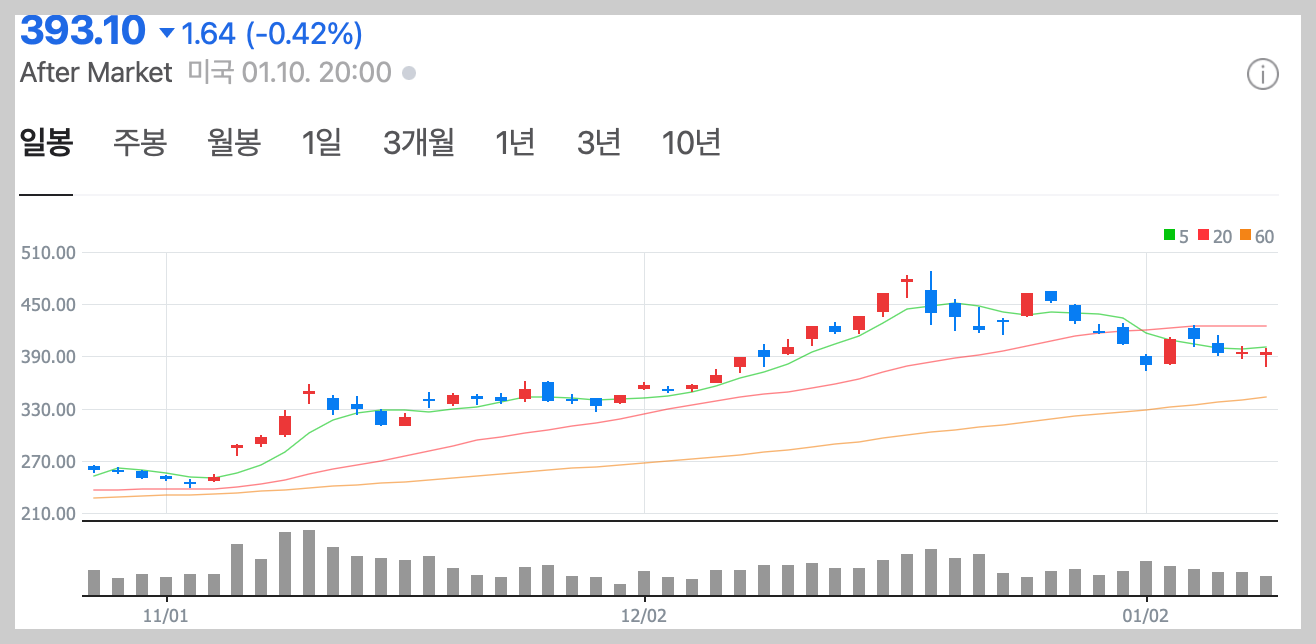The width and height of the screenshot is (1316, 644).
Task: Switch to the 월봉 monthly tab
Action: (x=234, y=143)
